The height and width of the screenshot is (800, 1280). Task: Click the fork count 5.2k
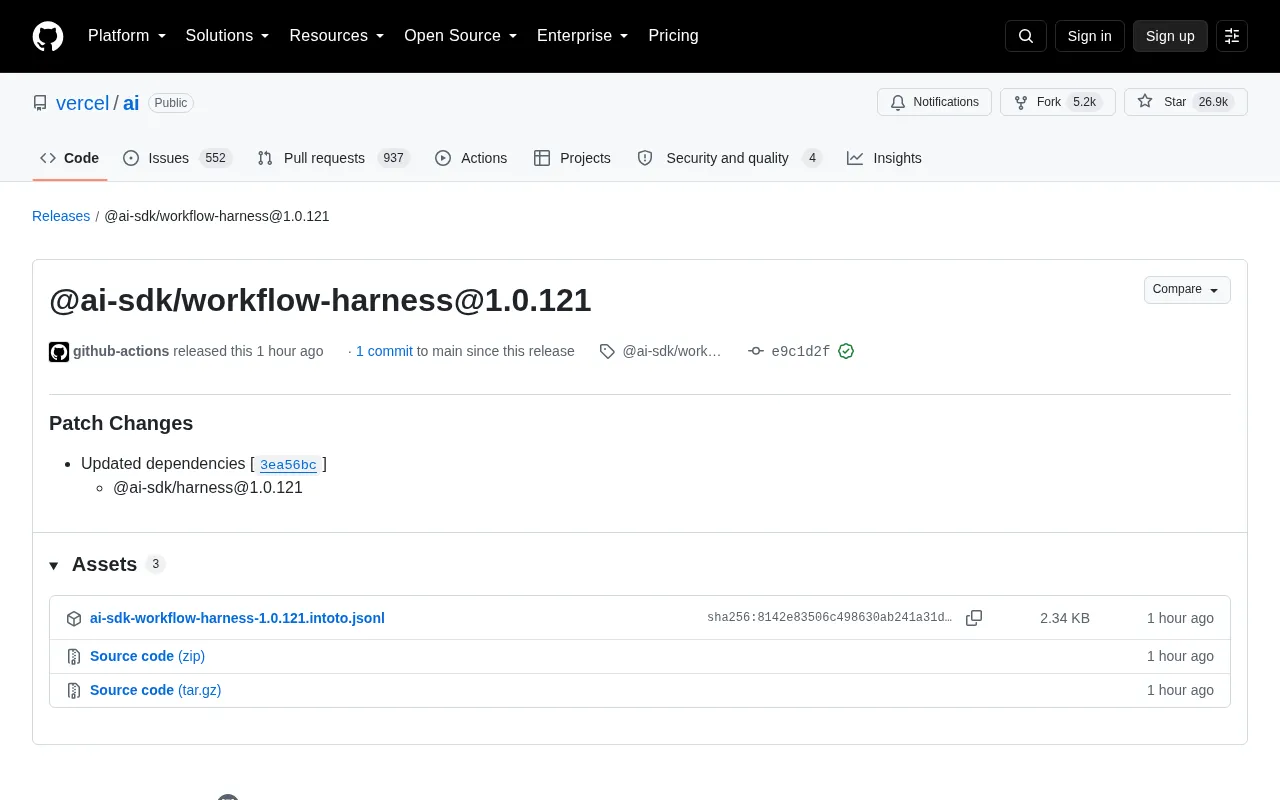1084,102
